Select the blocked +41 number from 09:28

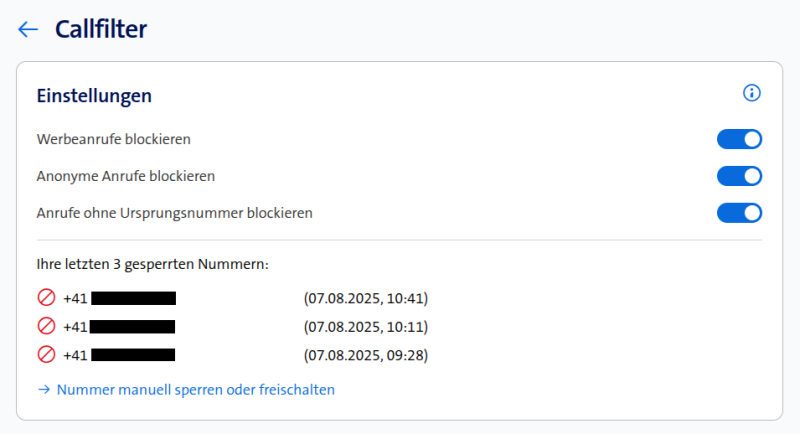[119, 354]
